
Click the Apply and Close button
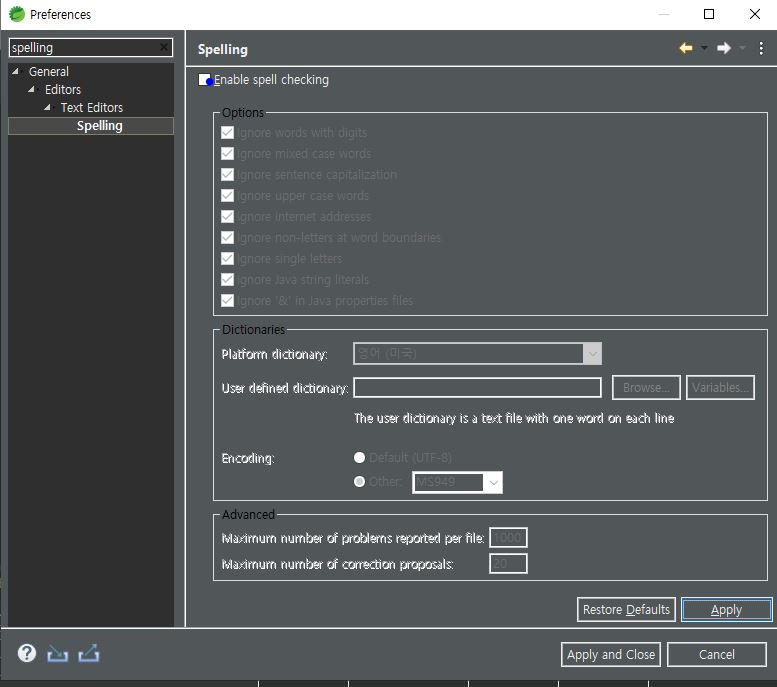(611, 654)
